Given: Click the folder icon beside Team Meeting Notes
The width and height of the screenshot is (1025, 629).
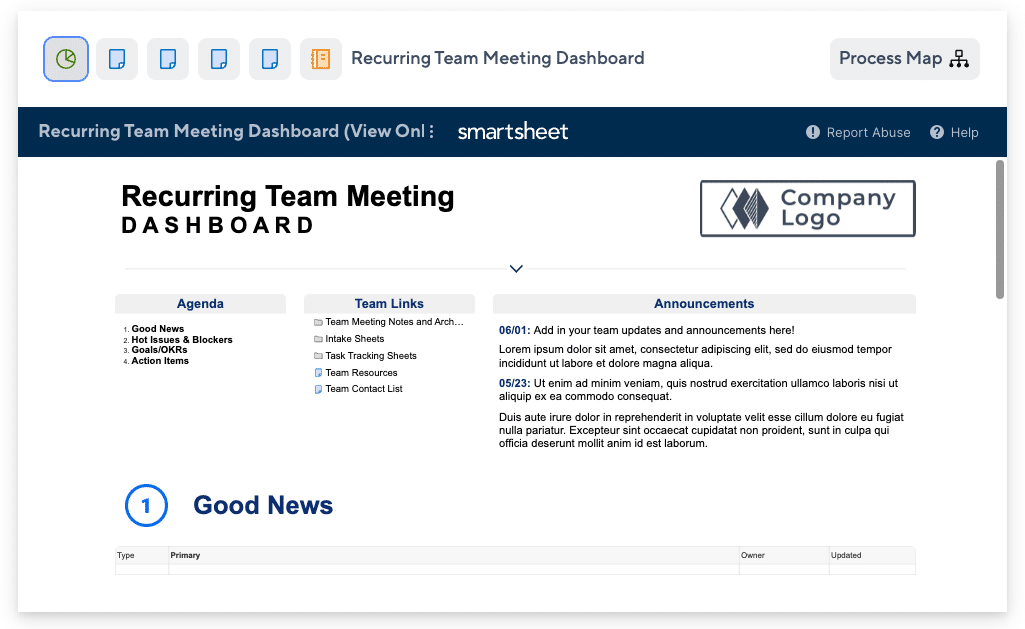Looking at the screenshot, I should 318,322.
